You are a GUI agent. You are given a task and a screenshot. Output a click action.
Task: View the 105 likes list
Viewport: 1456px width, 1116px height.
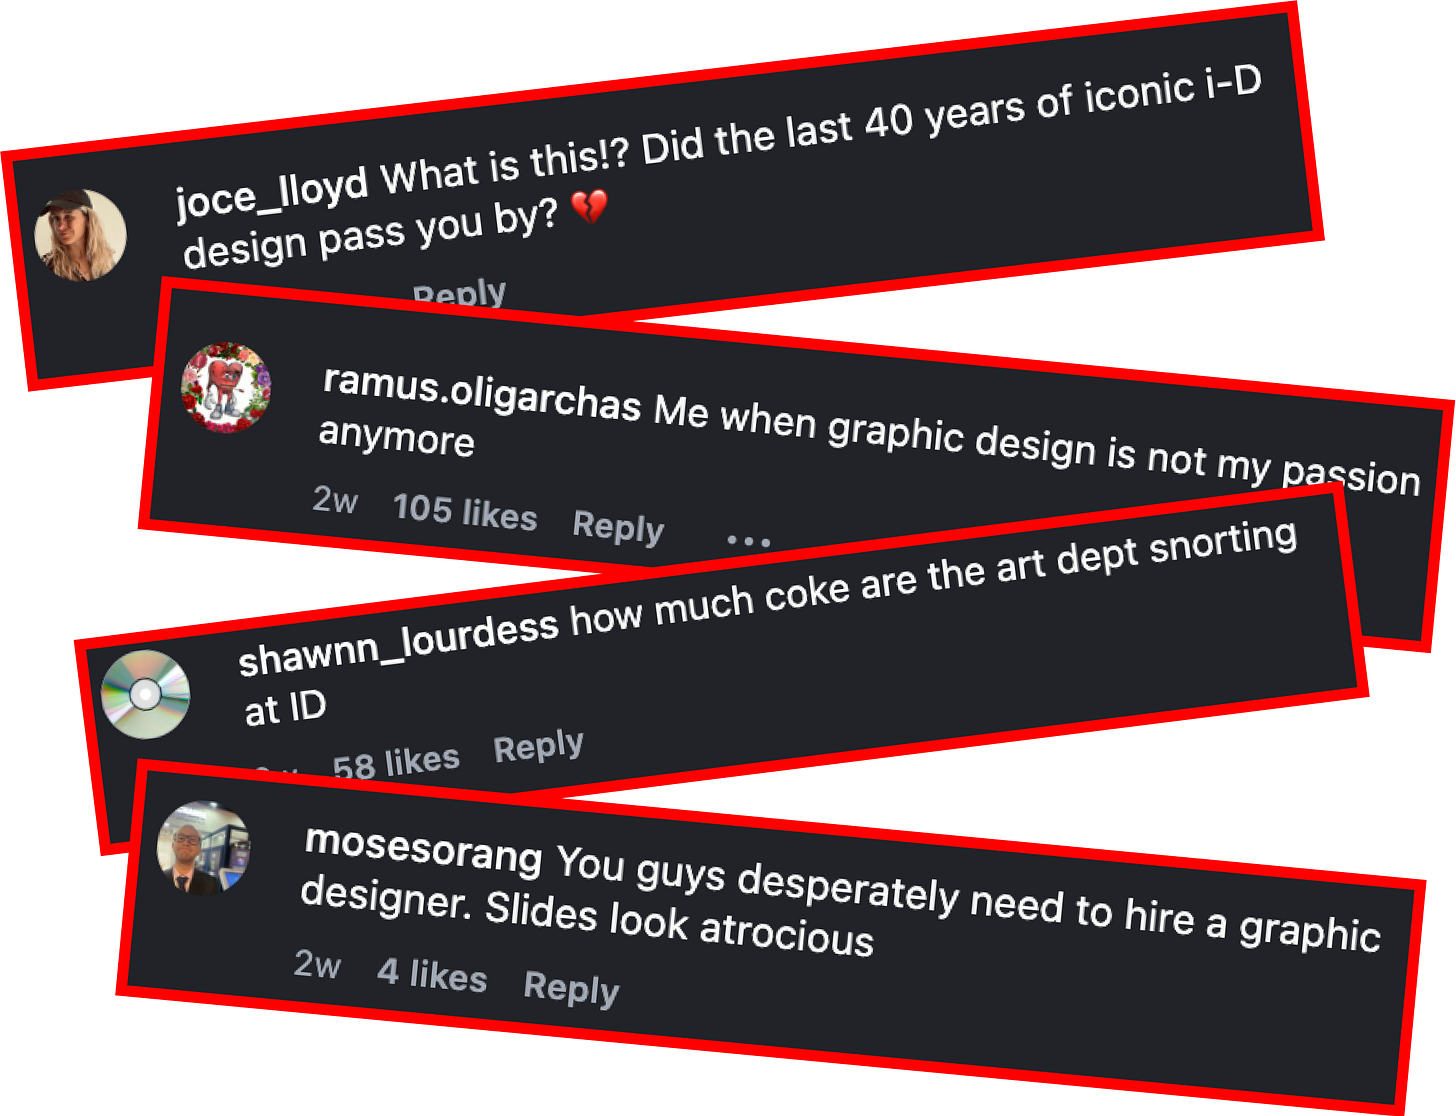(x=465, y=512)
